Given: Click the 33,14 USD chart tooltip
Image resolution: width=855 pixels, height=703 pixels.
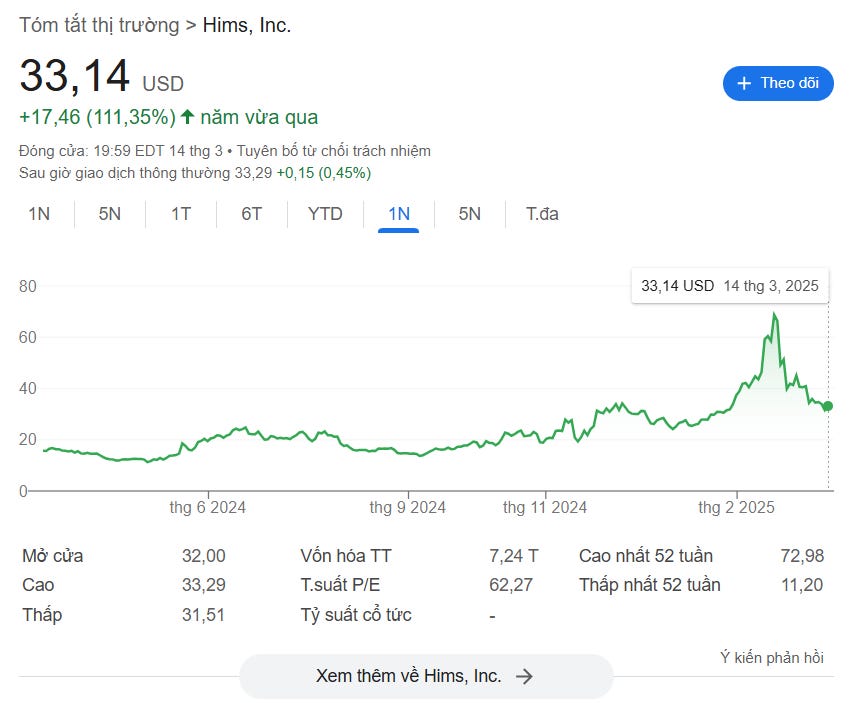Looking at the screenshot, I should pyautogui.click(x=729, y=286).
